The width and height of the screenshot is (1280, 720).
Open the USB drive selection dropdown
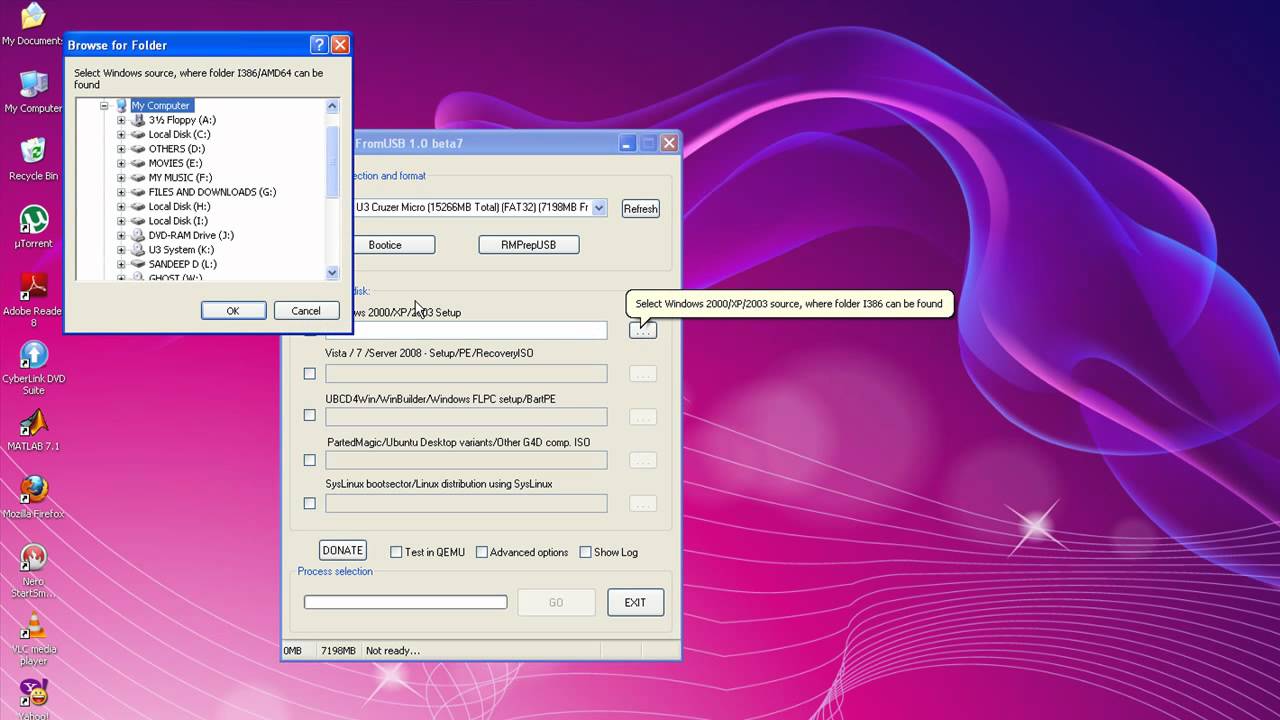(x=599, y=208)
